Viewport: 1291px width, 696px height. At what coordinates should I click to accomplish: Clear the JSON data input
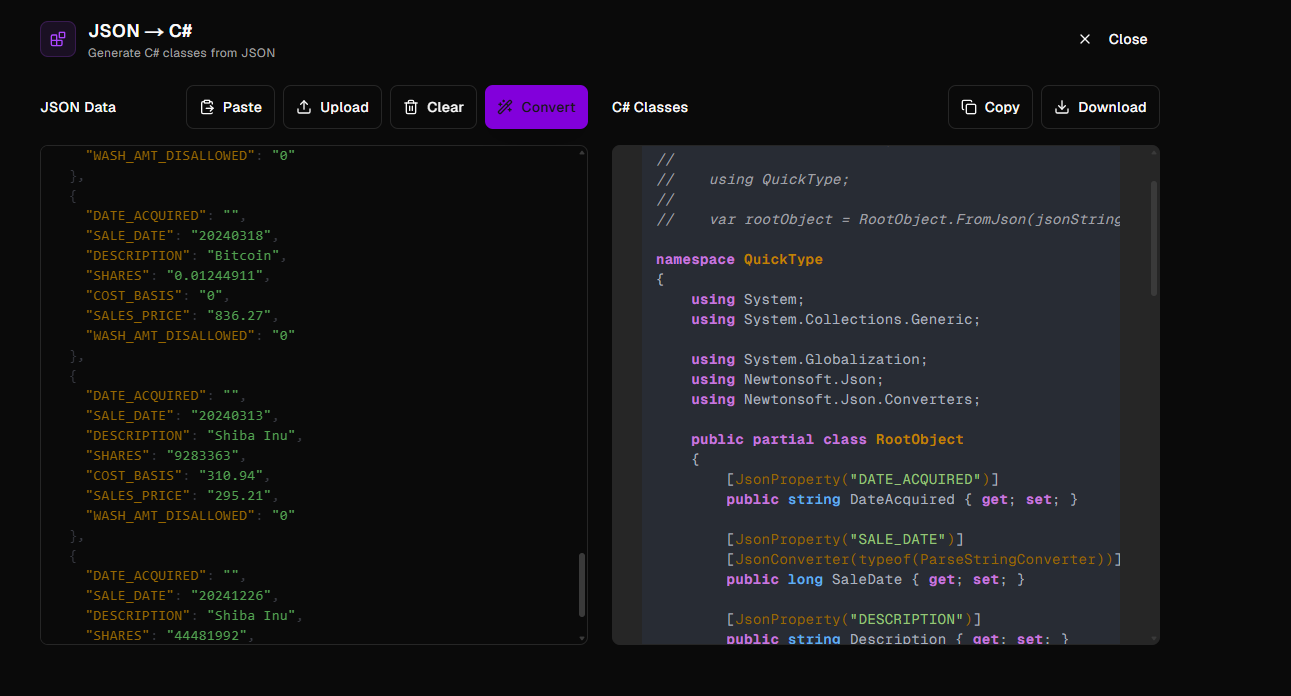pyautogui.click(x=433, y=107)
